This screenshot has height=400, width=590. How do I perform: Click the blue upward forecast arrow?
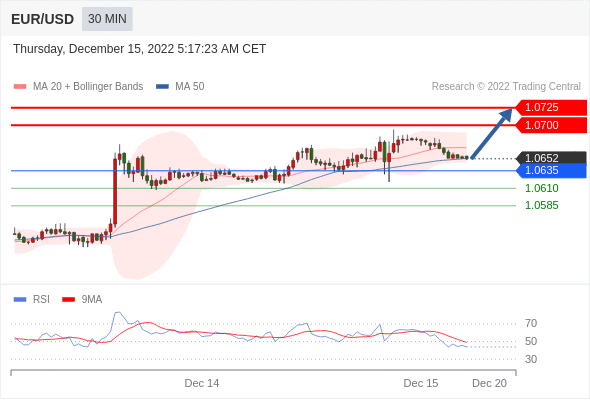(491, 134)
